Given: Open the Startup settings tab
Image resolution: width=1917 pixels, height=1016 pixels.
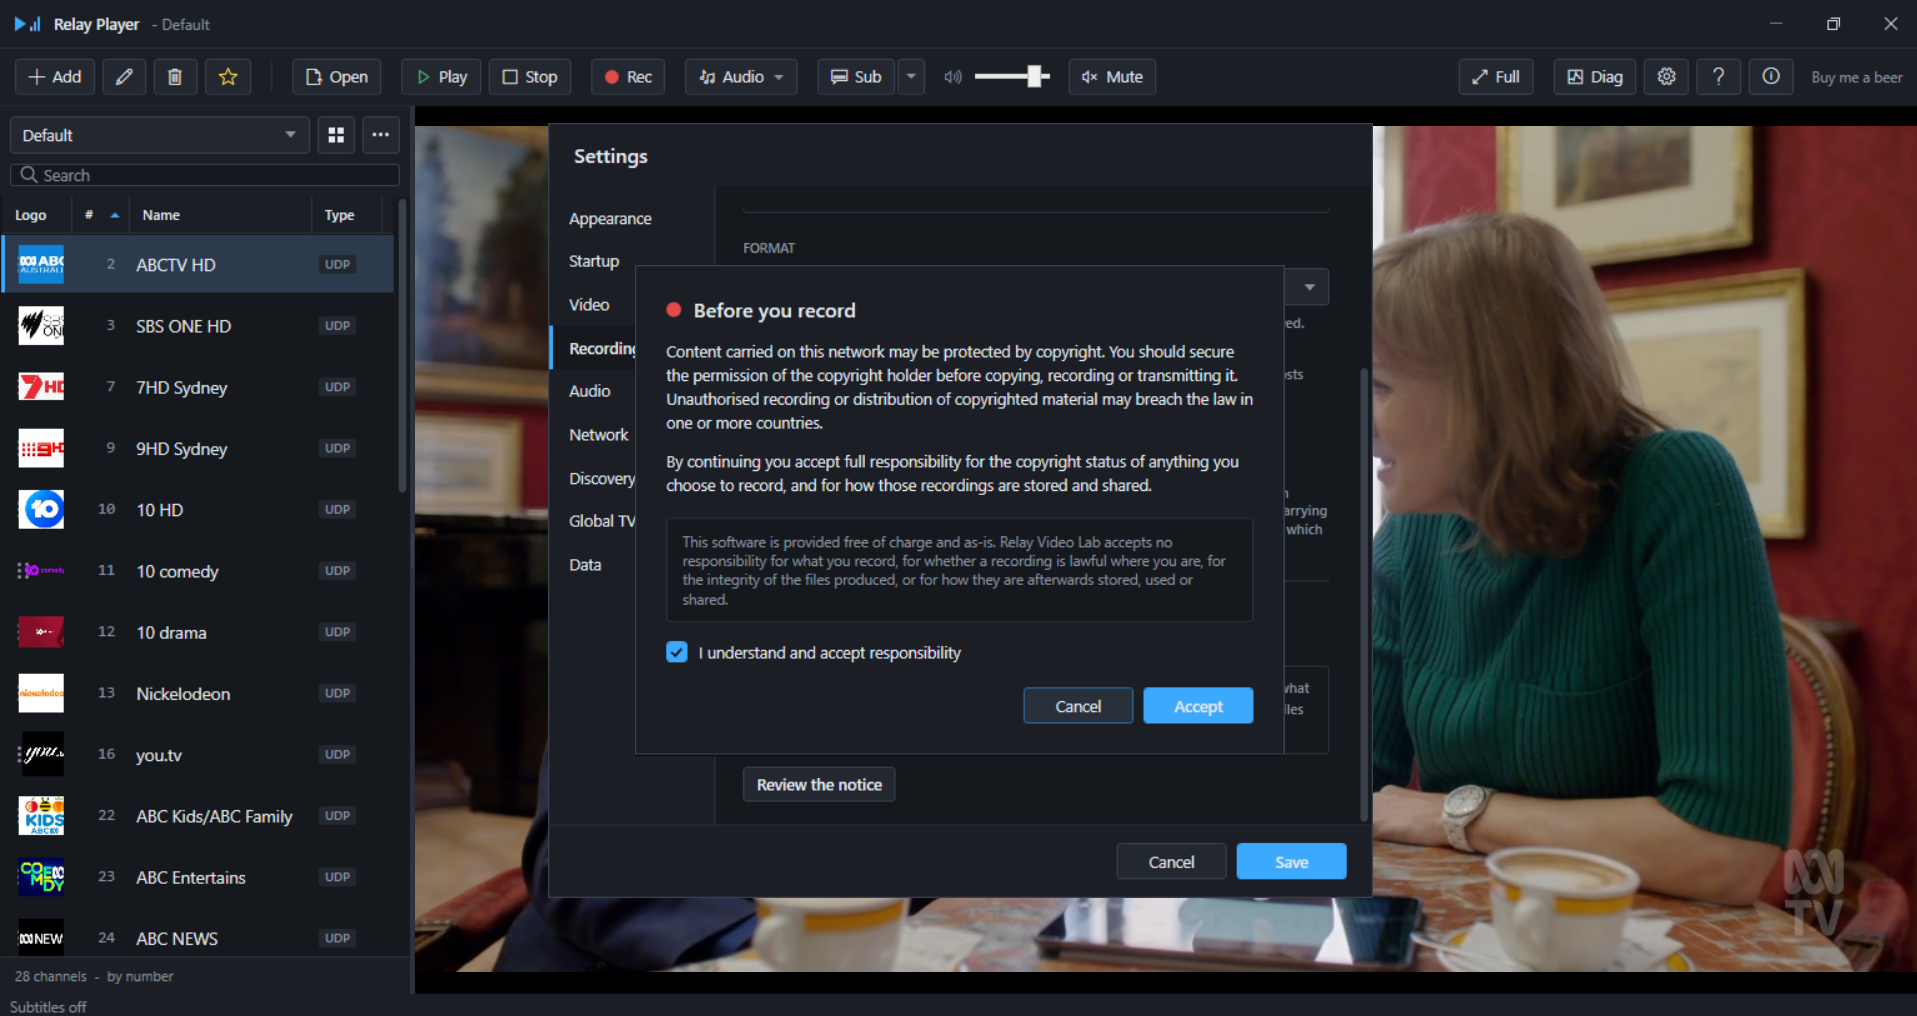Looking at the screenshot, I should pos(594,261).
